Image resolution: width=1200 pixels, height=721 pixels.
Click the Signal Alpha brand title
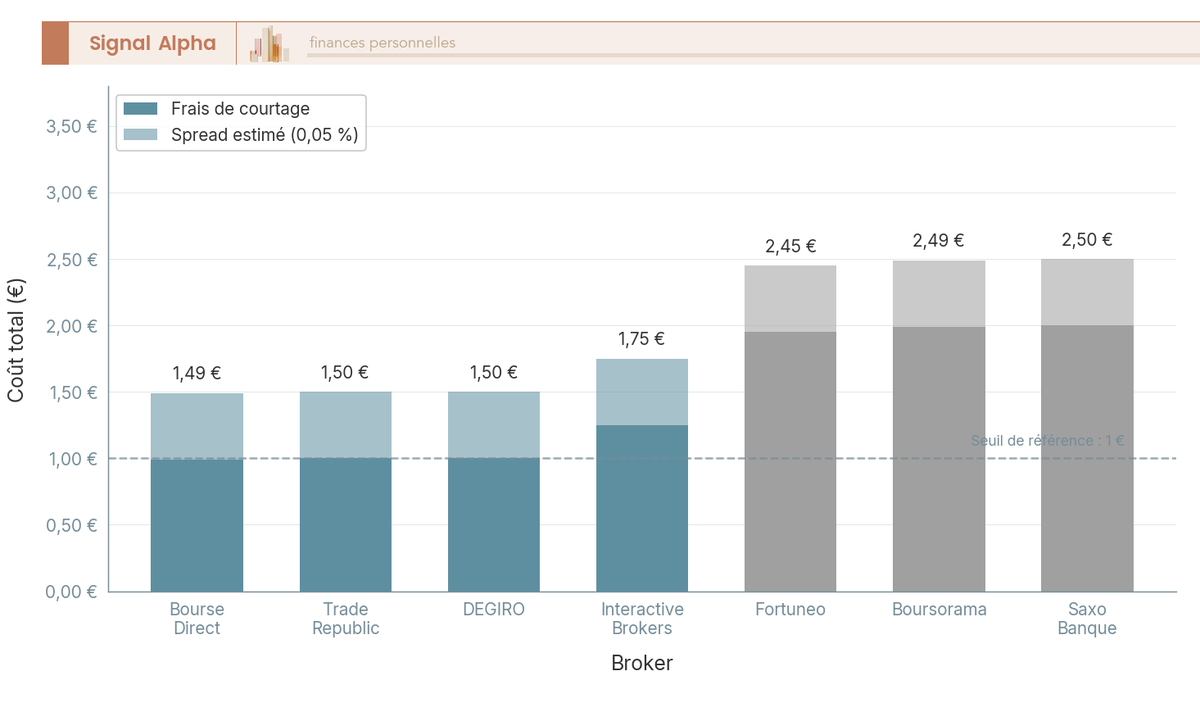tap(152, 43)
